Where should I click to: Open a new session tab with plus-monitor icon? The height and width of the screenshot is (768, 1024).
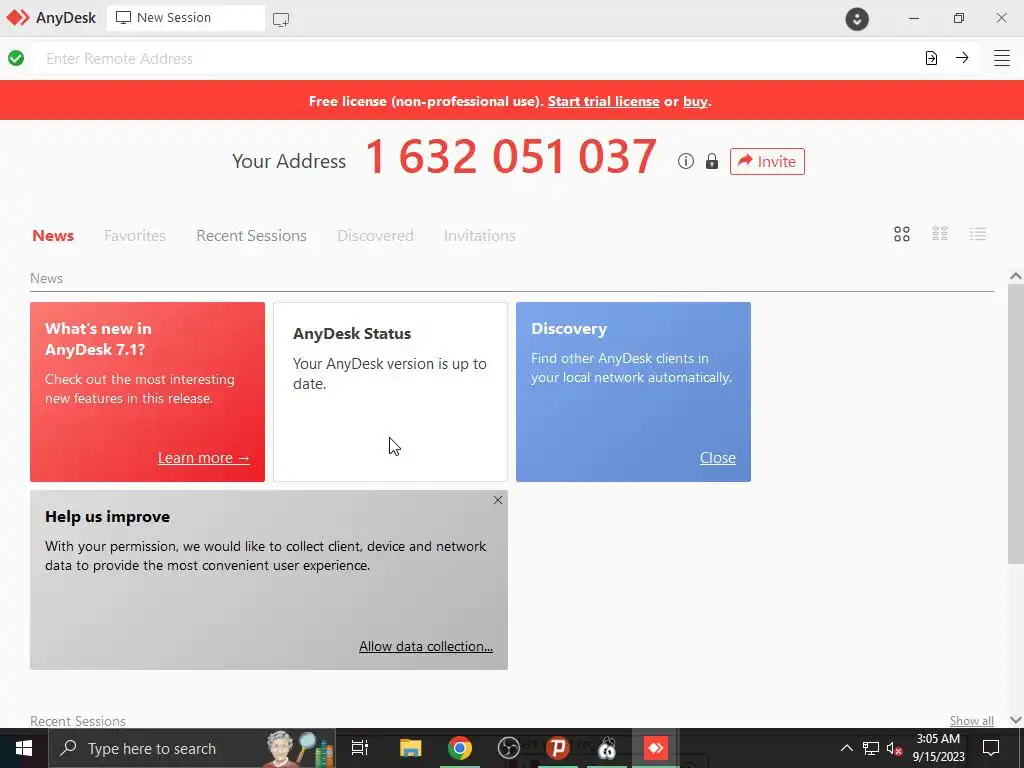click(x=281, y=20)
